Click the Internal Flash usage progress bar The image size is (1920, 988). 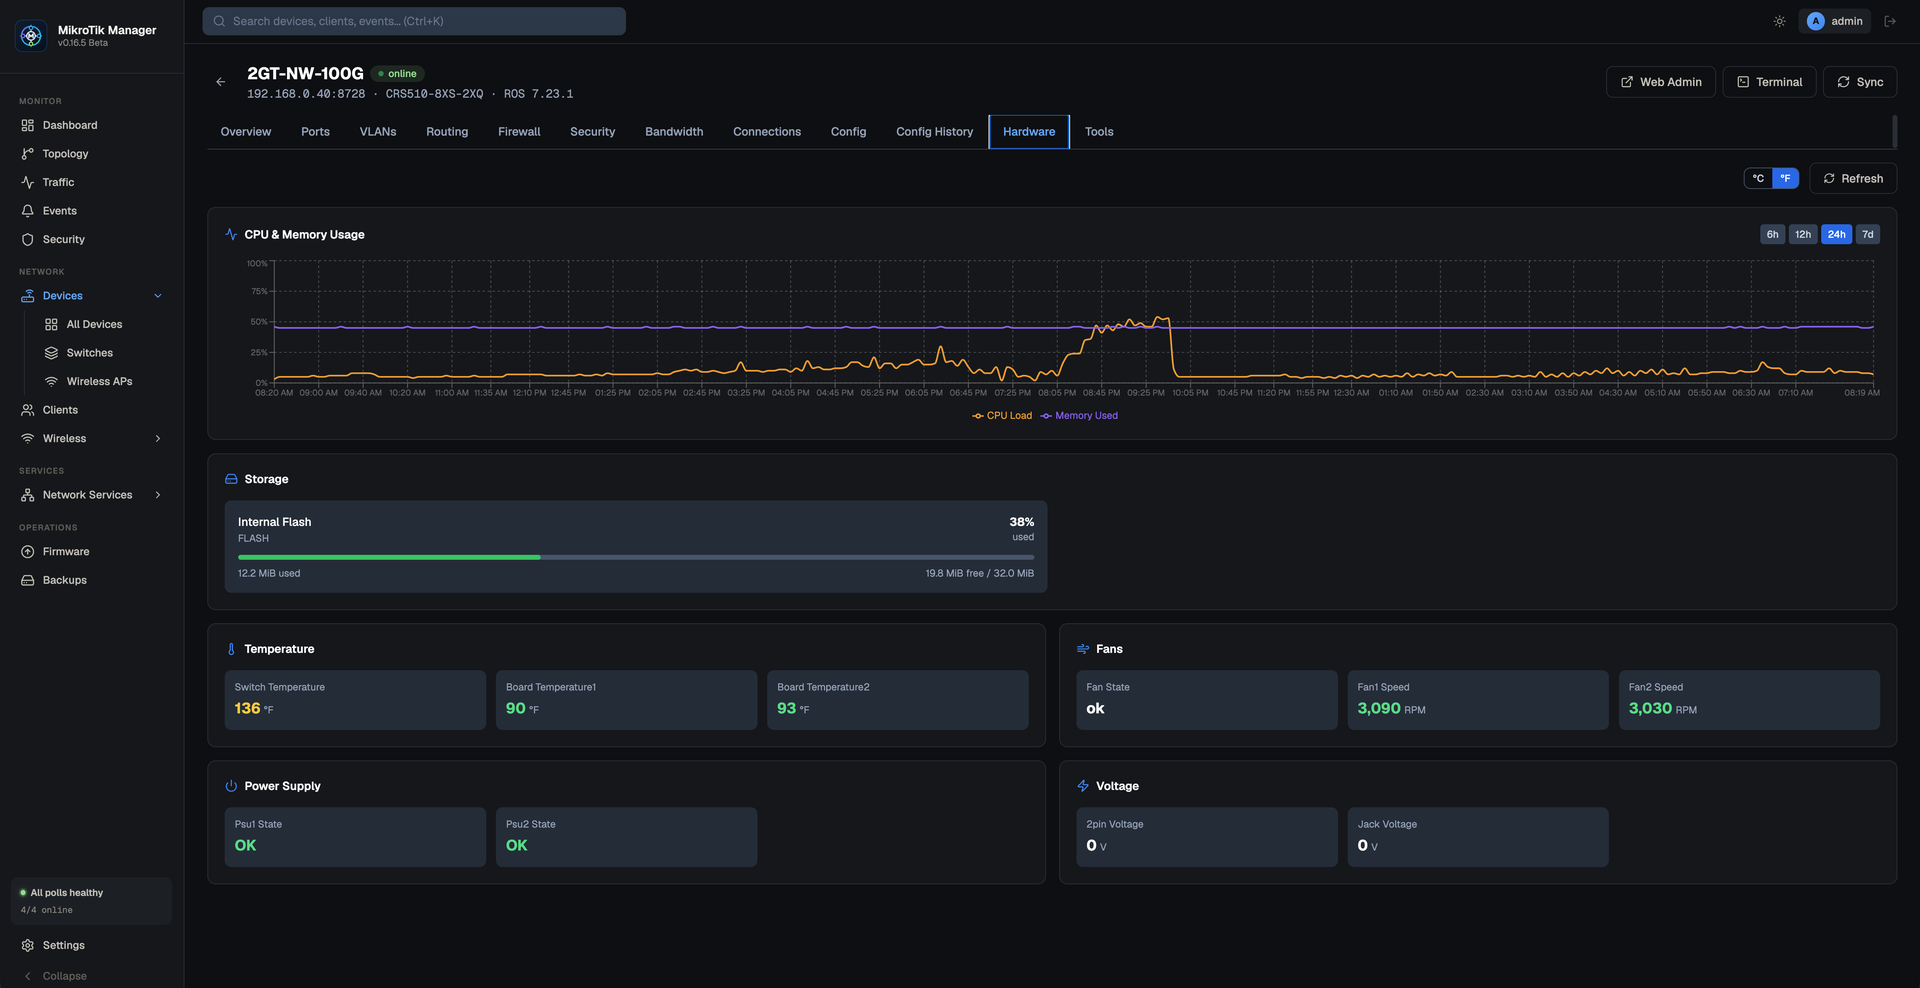(x=636, y=557)
